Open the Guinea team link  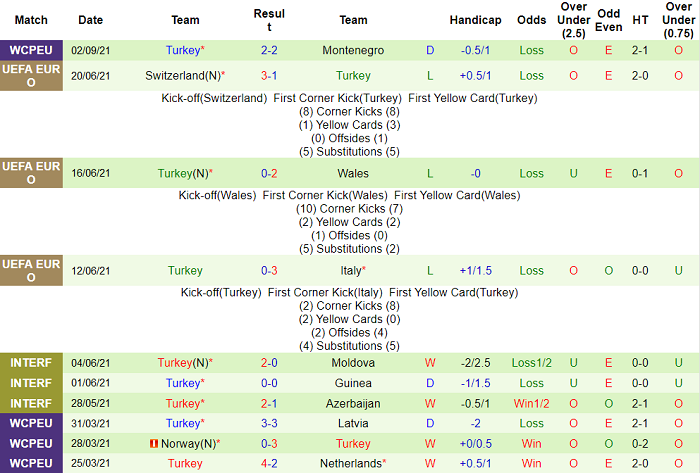coord(353,383)
